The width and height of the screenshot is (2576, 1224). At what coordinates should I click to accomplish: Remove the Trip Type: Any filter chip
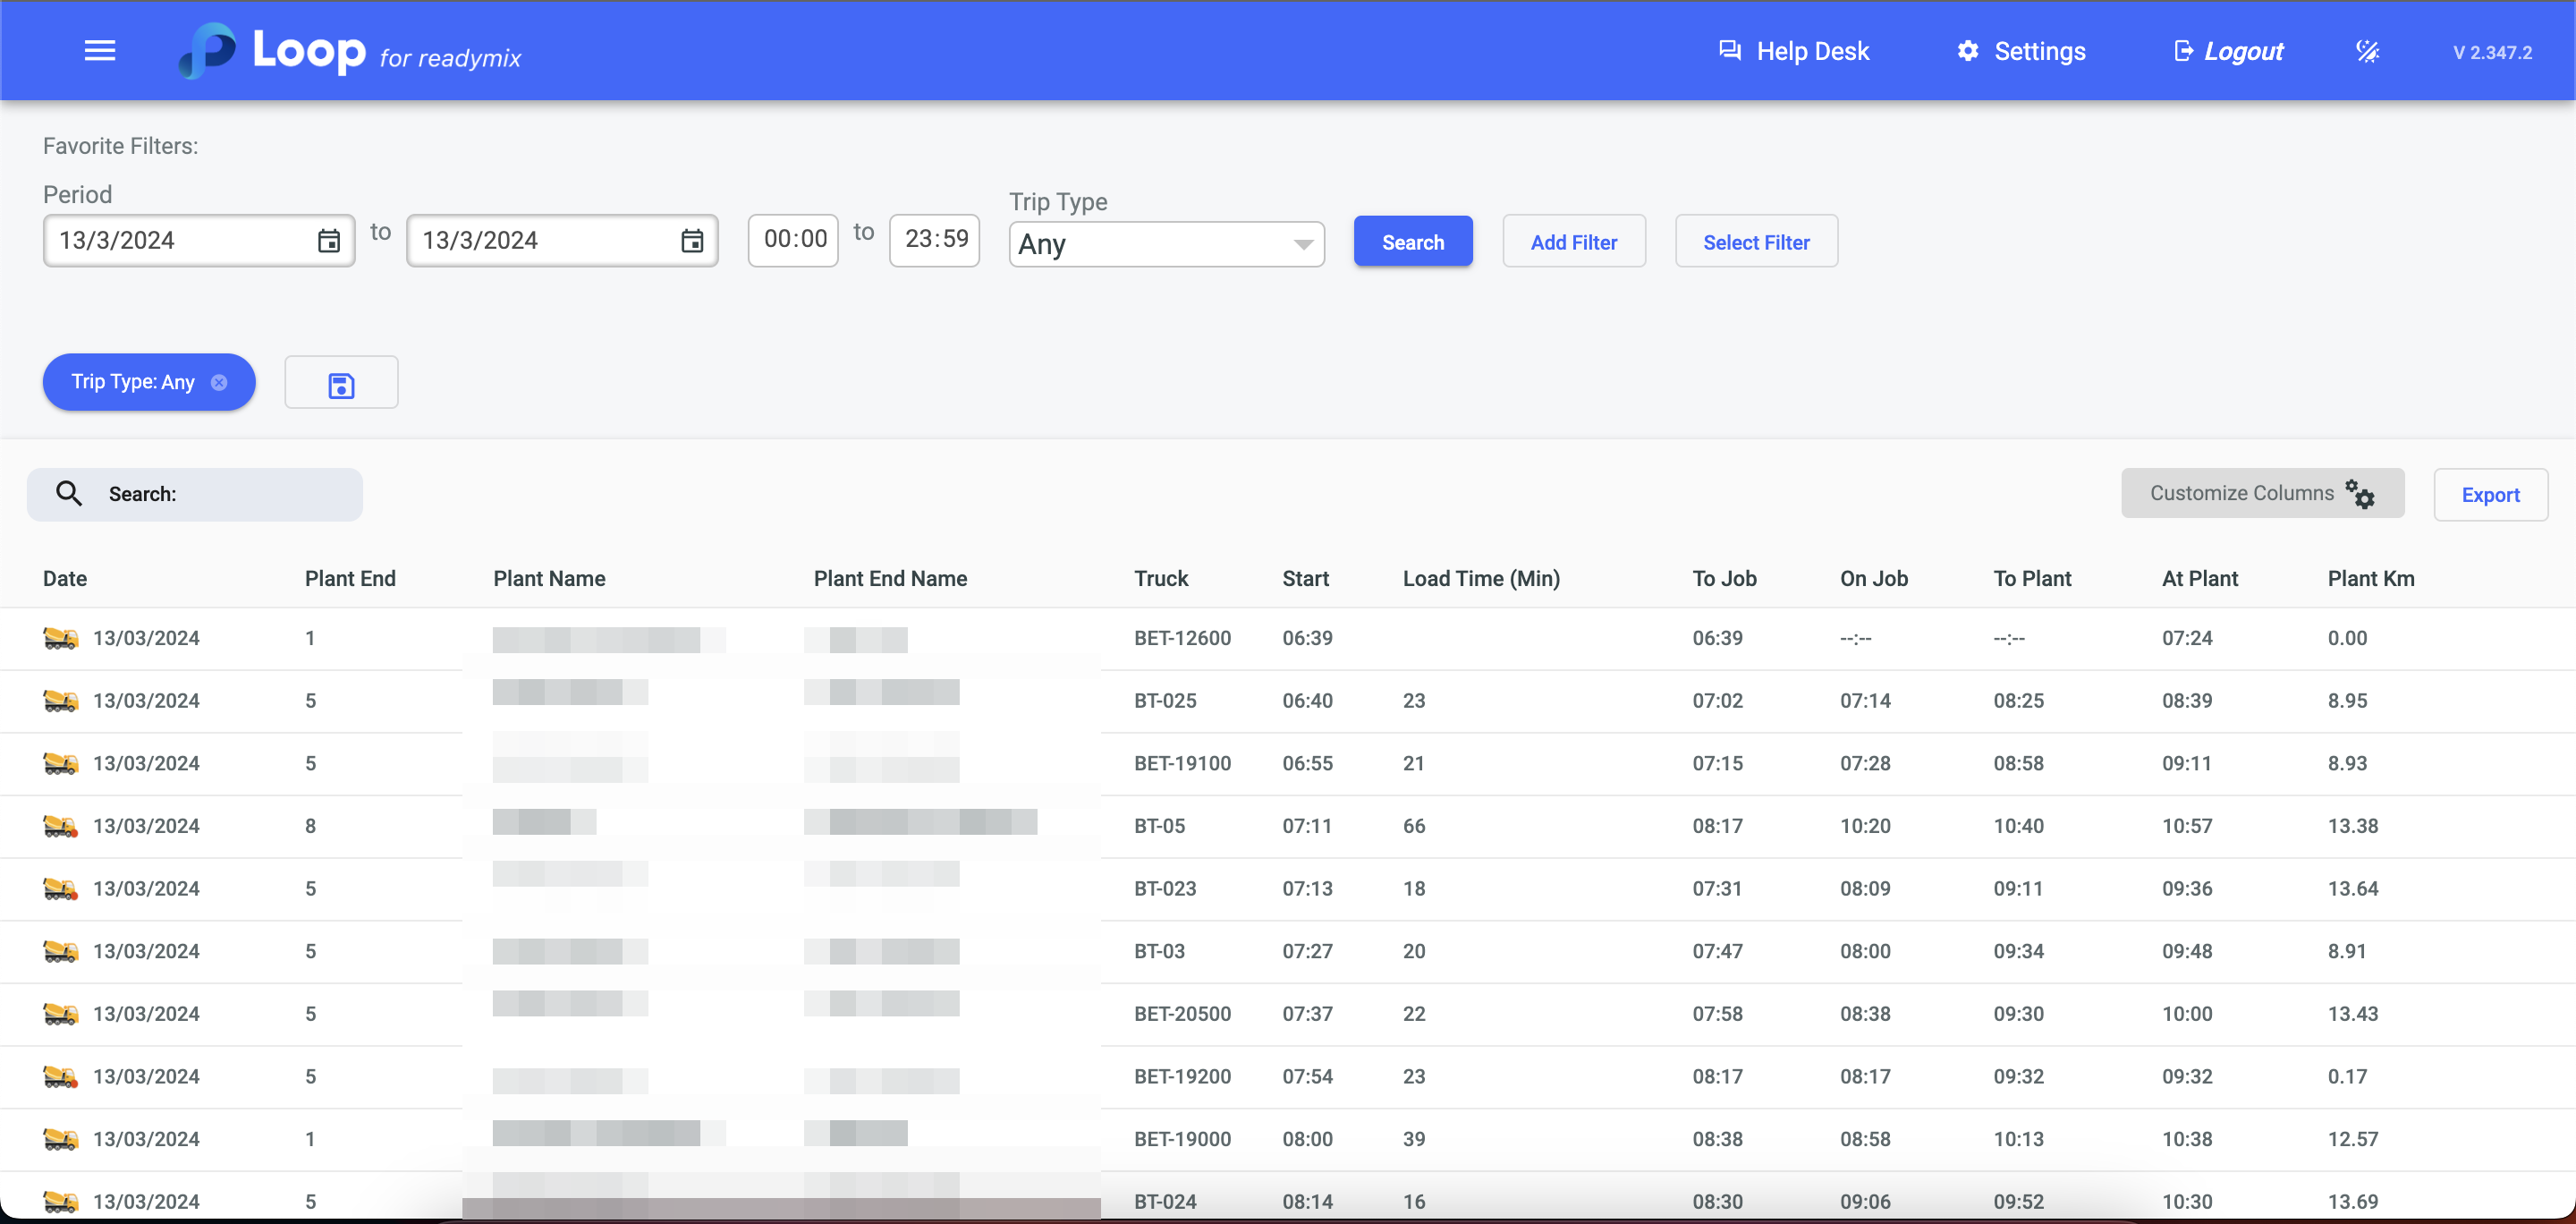219,383
